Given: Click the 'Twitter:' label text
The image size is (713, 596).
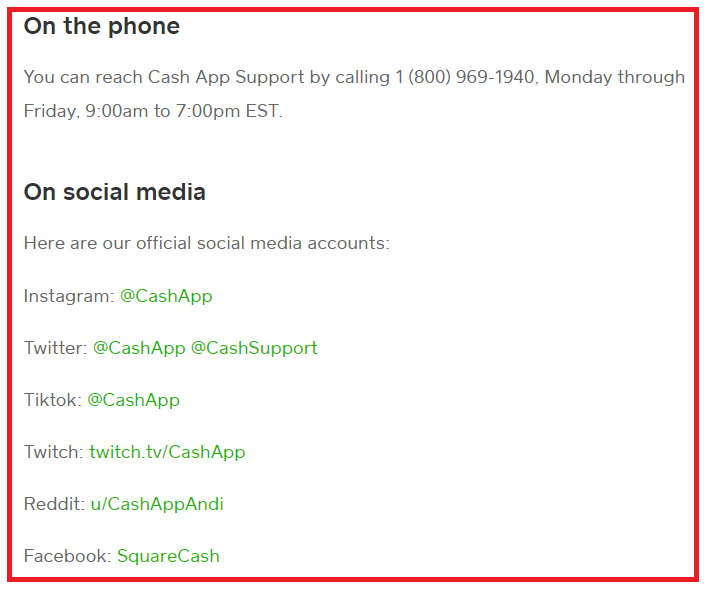Looking at the screenshot, I should coord(55,348).
